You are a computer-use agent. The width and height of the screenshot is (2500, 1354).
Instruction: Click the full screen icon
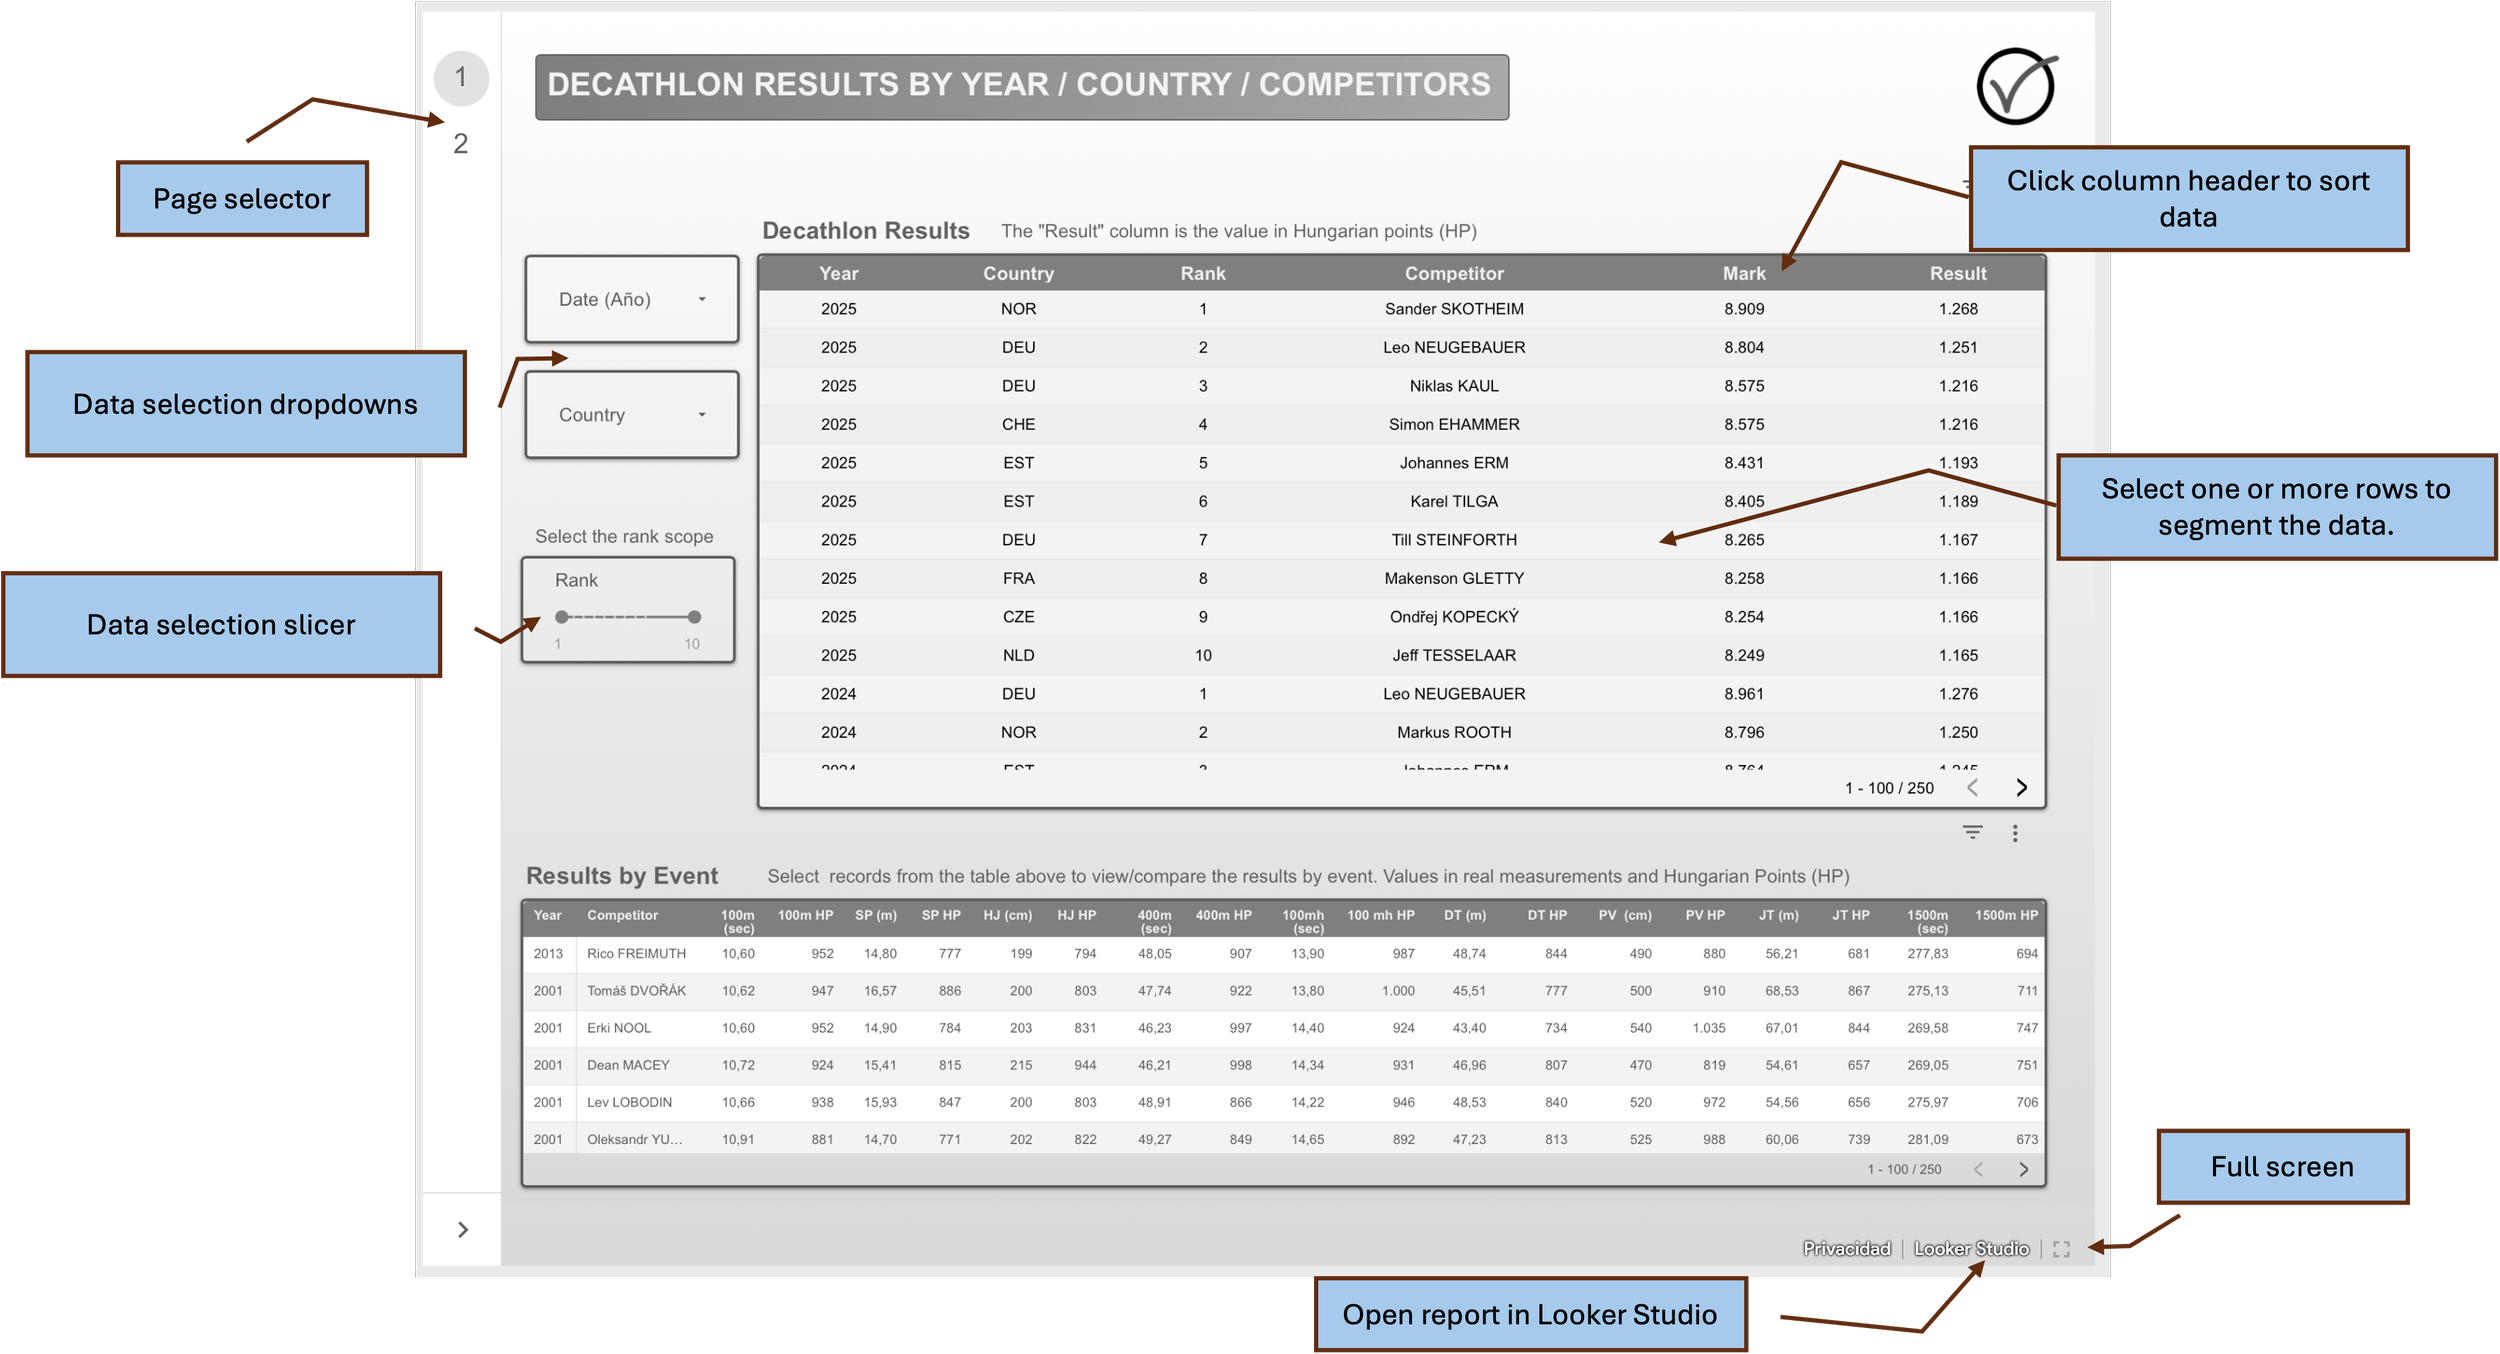click(x=2061, y=1249)
